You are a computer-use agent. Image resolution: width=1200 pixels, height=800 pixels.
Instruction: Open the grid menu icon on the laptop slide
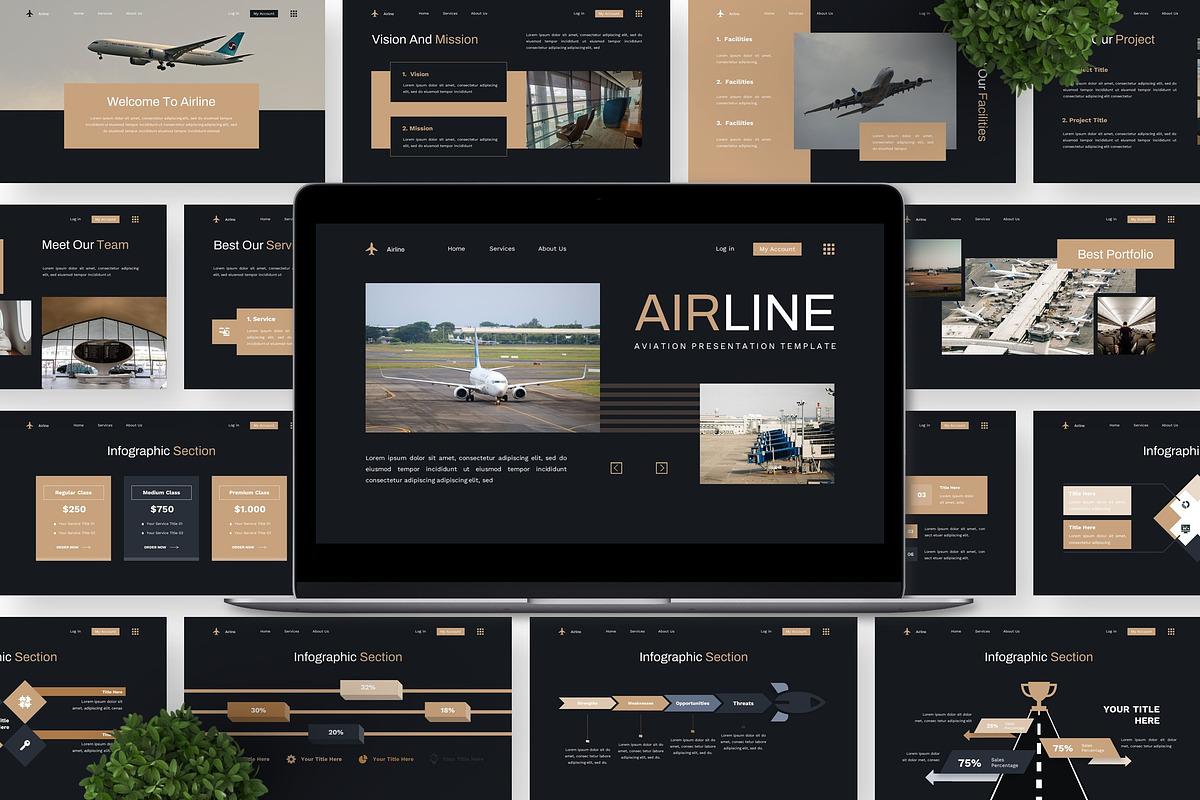pos(828,249)
